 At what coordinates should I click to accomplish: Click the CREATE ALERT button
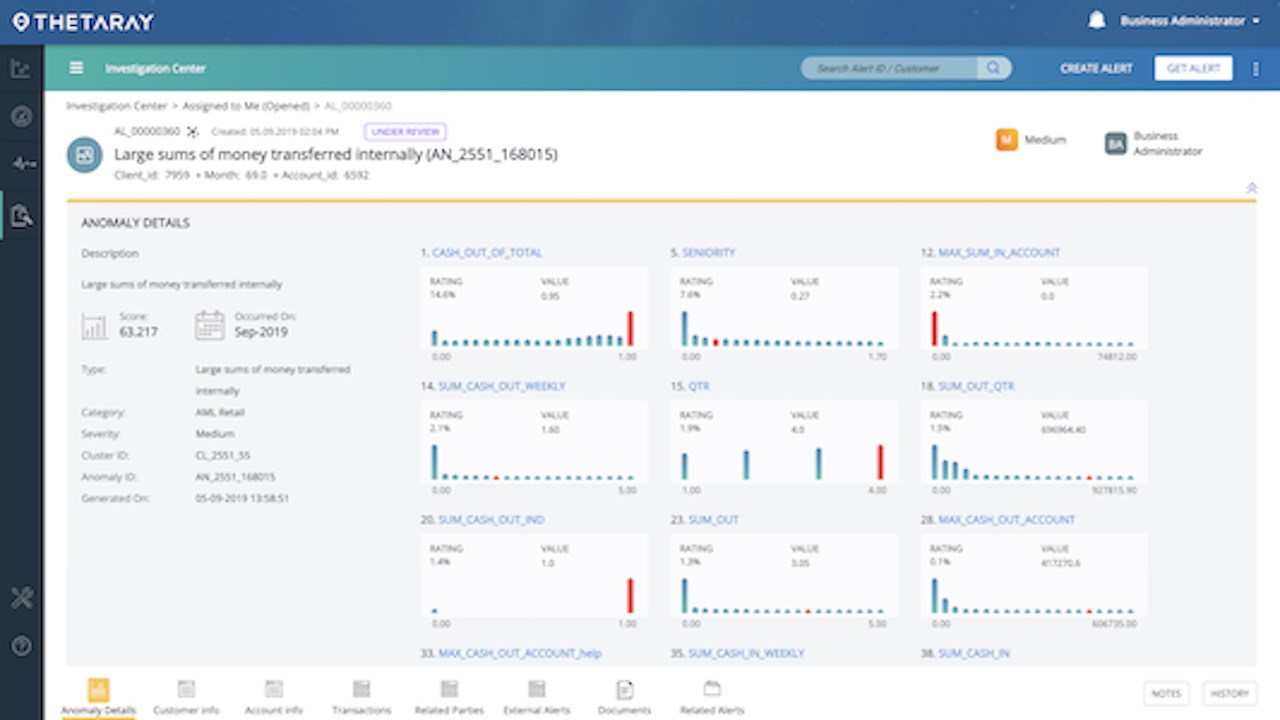1096,68
